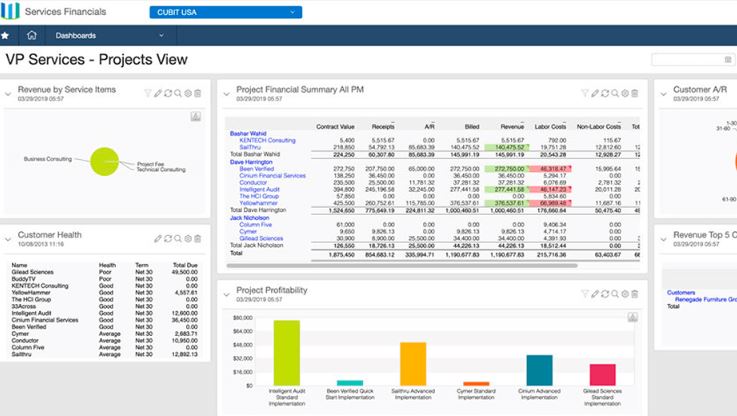Viewport: 737px width, 416px height.
Task: Edit the Customer Health panel with the pencil
Action: (x=158, y=239)
